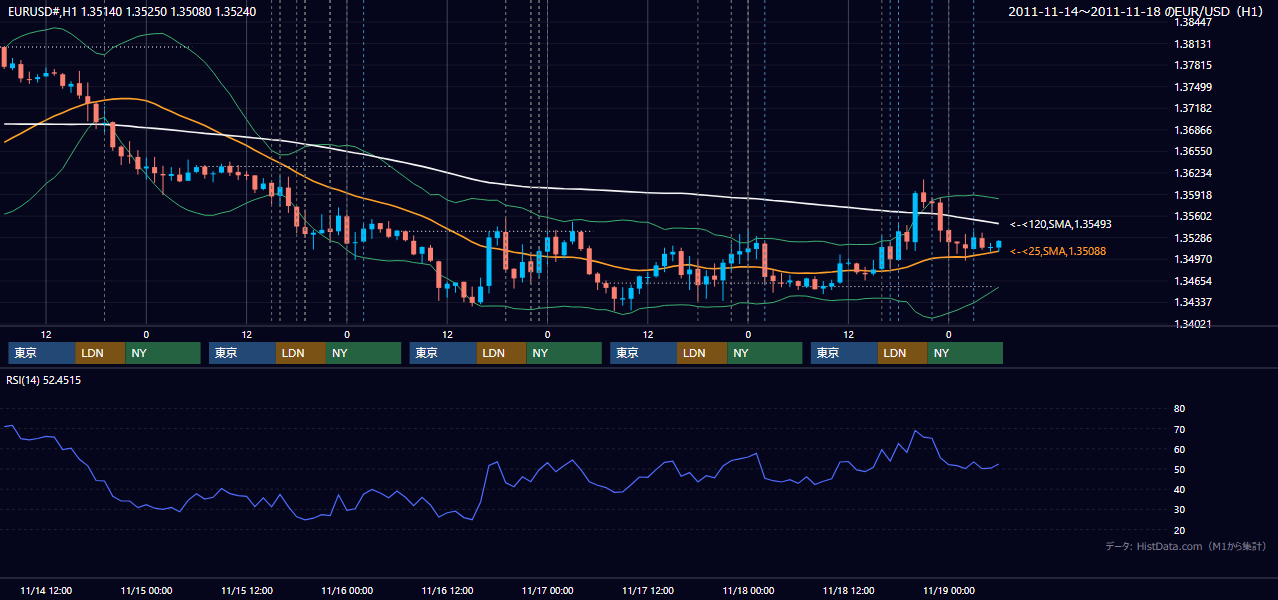
Task: Click the 1.34337 price axis label
Action: click(x=1193, y=302)
